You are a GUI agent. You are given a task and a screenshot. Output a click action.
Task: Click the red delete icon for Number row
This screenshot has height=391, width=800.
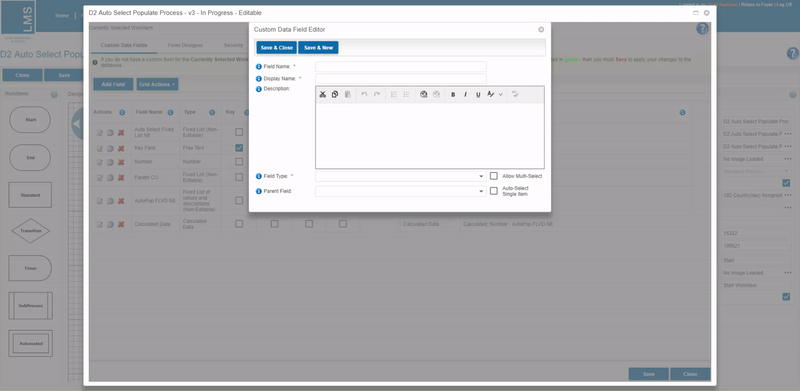(x=121, y=162)
